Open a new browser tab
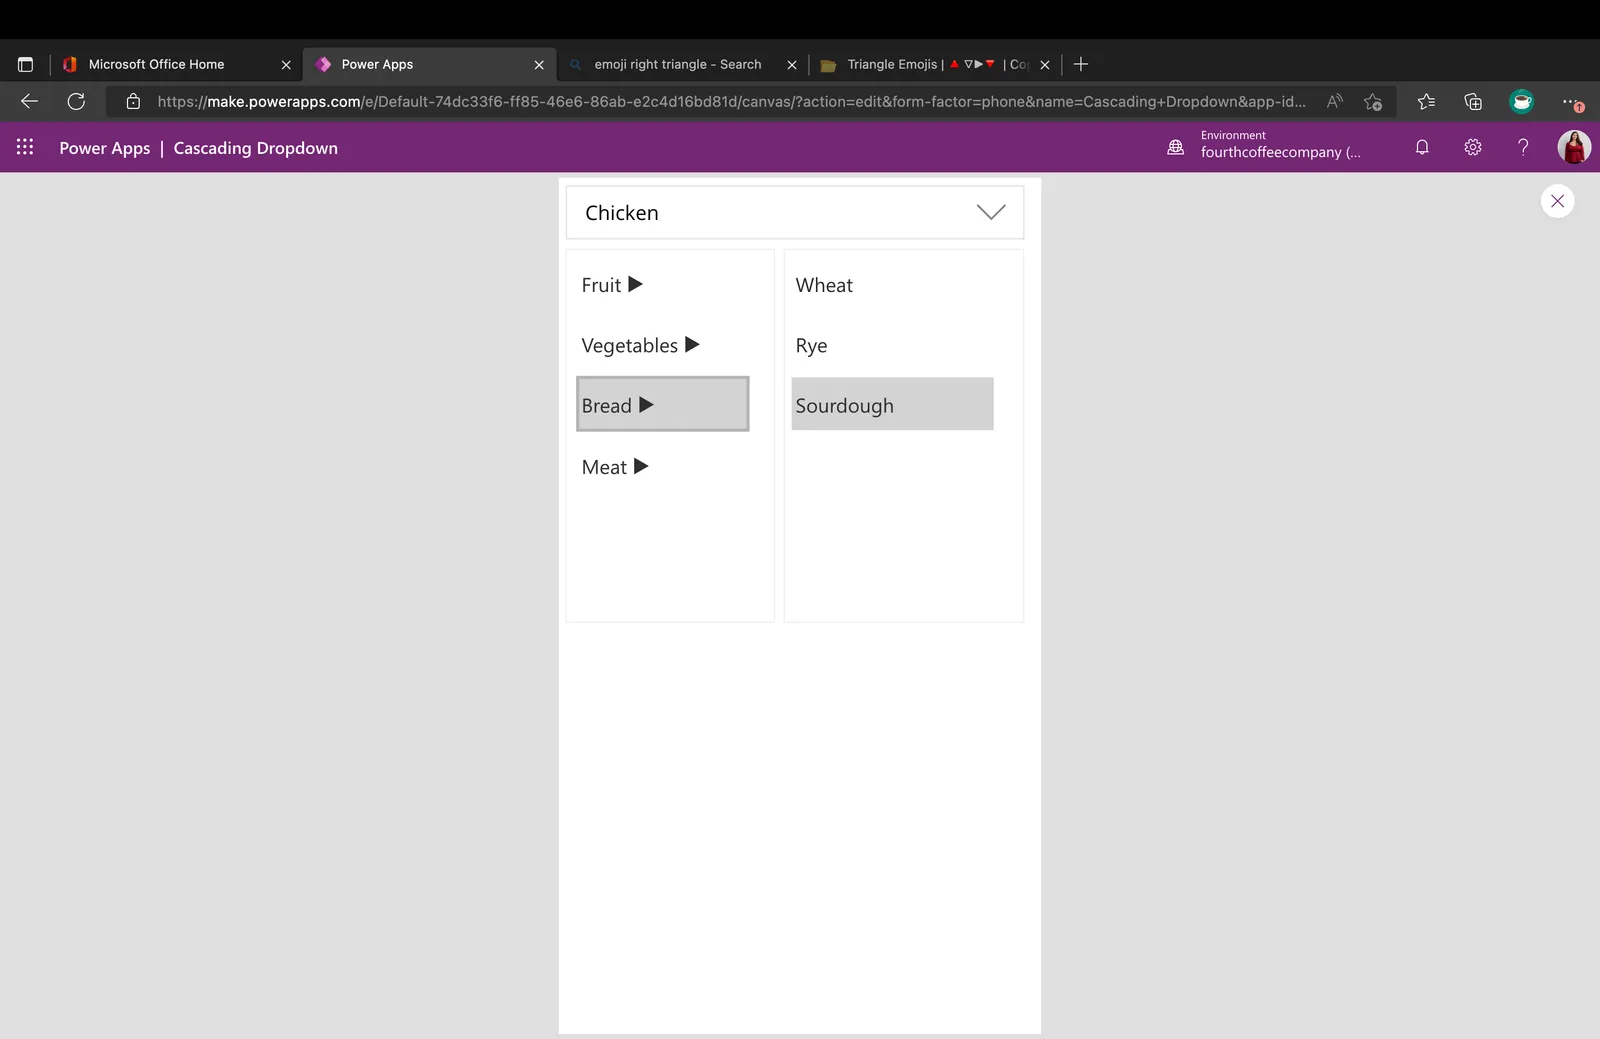Viewport: 1600px width, 1039px height. (x=1081, y=64)
